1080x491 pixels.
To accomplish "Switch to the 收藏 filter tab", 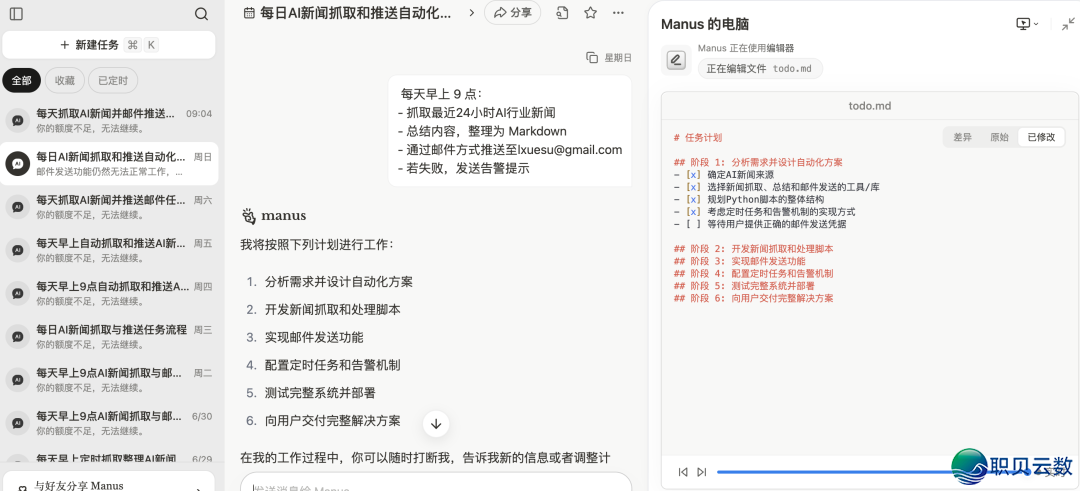I will click(x=65, y=81).
